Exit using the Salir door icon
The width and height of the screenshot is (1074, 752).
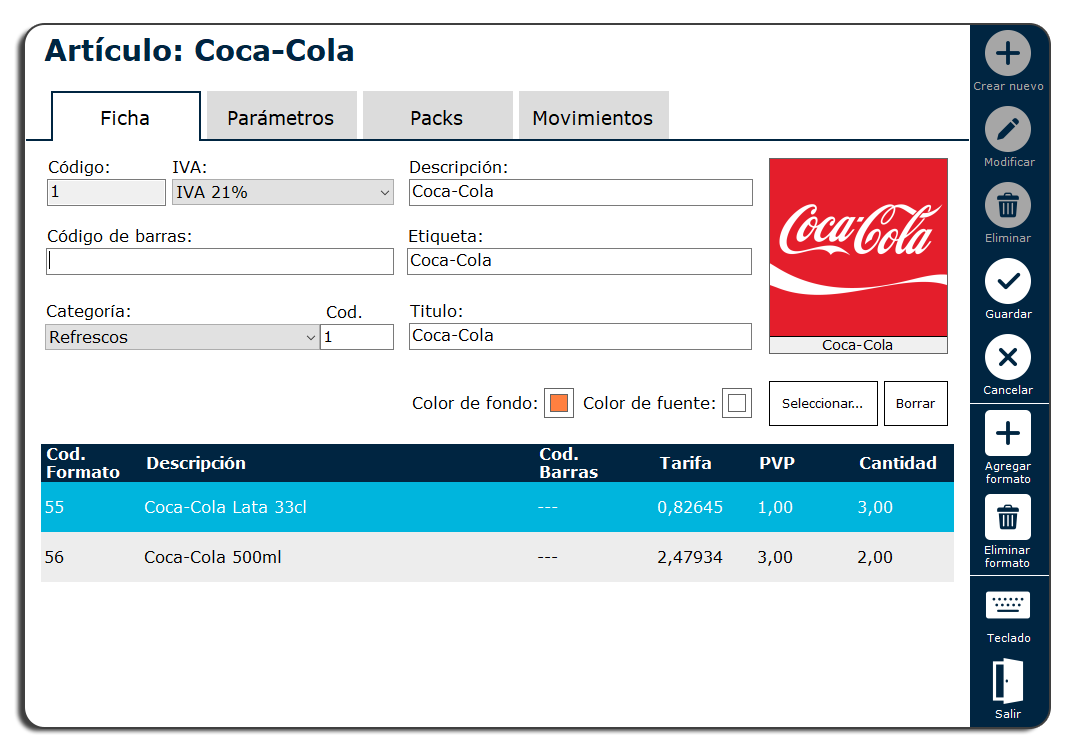1008,681
